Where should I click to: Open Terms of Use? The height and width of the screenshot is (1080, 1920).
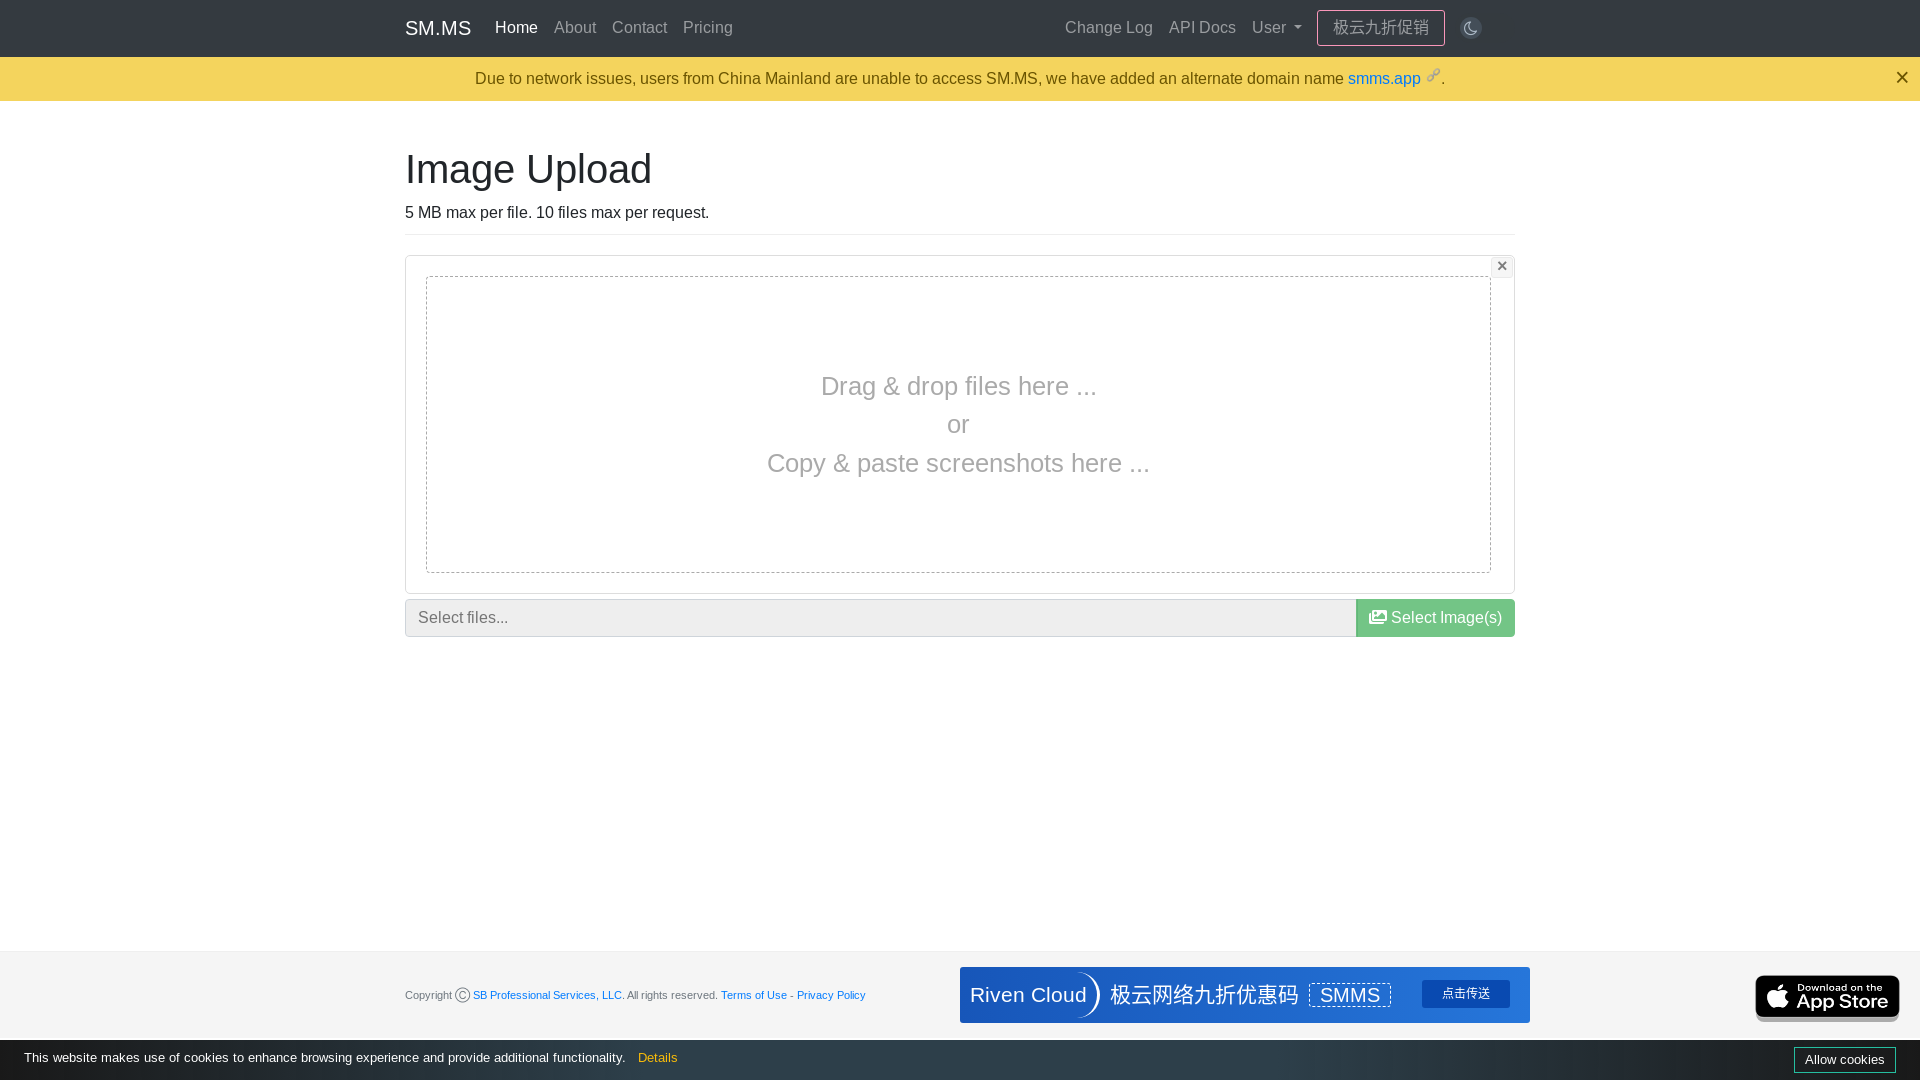click(753, 995)
